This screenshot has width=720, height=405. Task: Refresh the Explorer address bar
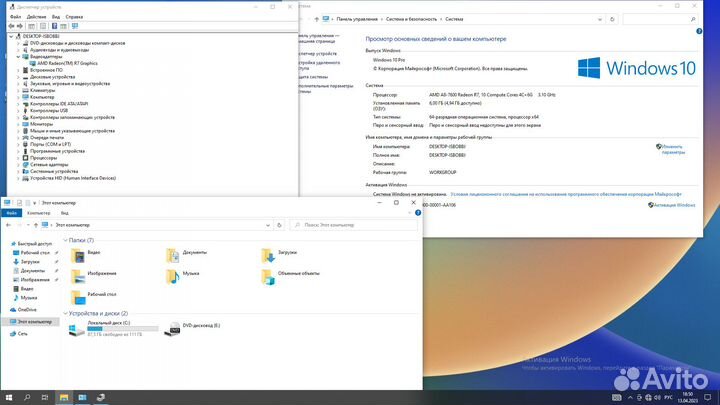coord(279,225)
